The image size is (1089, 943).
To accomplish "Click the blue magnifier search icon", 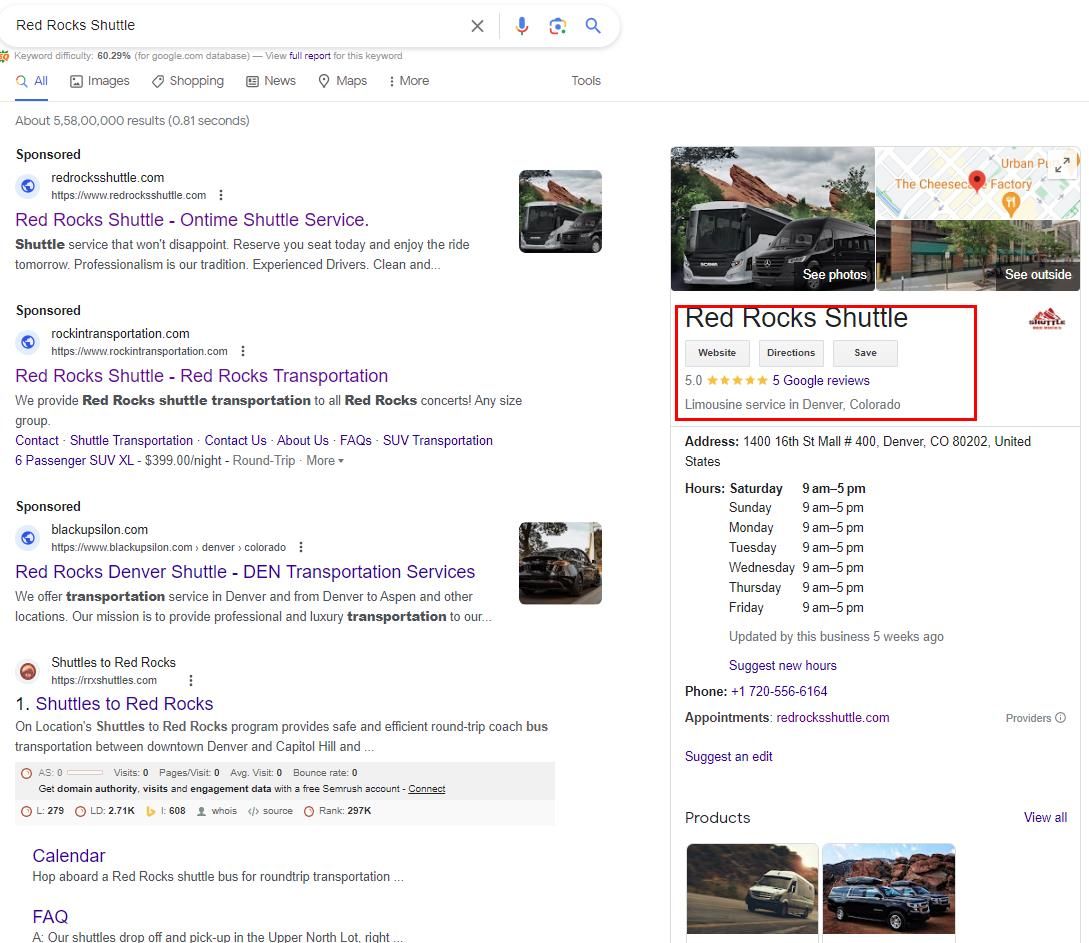I will [593, 26].
